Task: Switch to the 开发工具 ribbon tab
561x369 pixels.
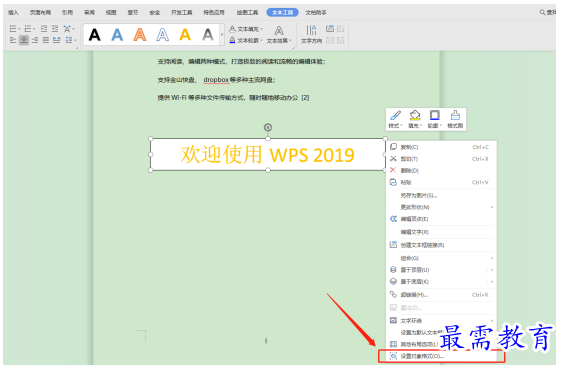Action: (181, 13)
